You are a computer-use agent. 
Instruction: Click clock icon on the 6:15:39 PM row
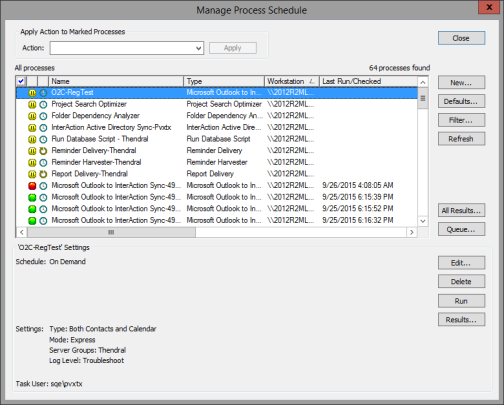pyautogui.click(x=43, y=197)
